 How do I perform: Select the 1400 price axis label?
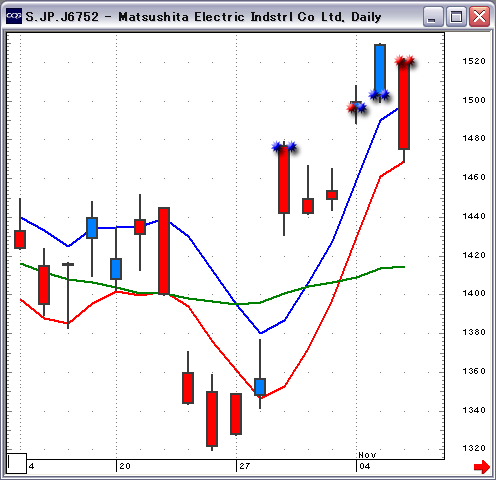tap(474, 293)
